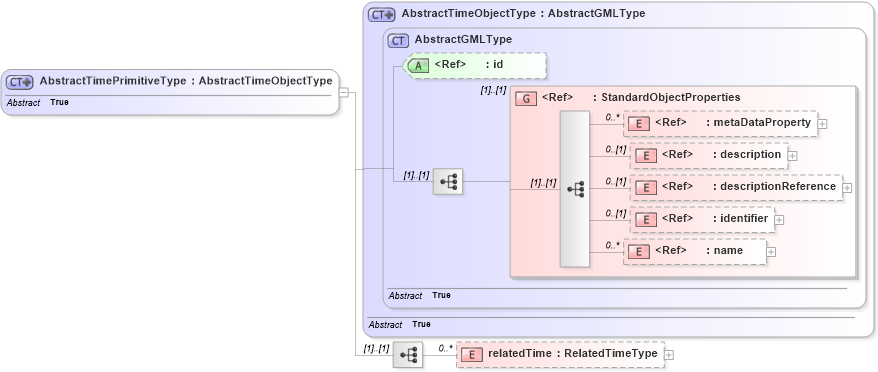This screenshot has width=878, height=372.
Task: Select the AbstractTimeObjectType : AbstractGMLType title
Action: tap(524, 14)
